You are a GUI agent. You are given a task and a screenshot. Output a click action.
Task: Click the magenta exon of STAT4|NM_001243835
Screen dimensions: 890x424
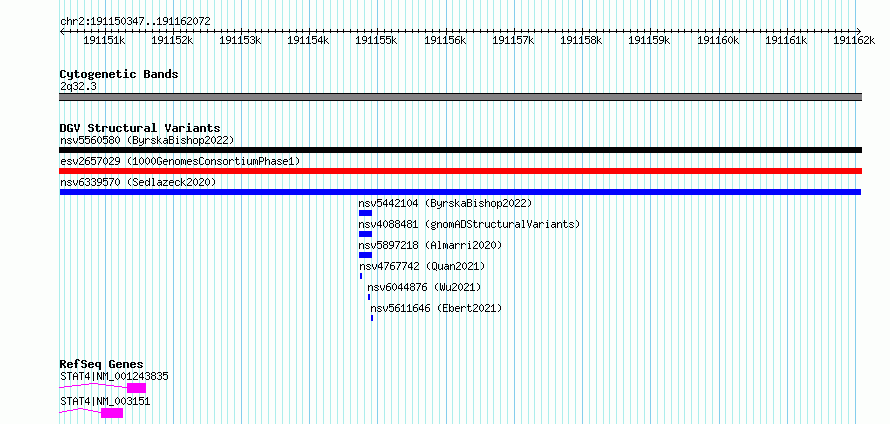136,388
